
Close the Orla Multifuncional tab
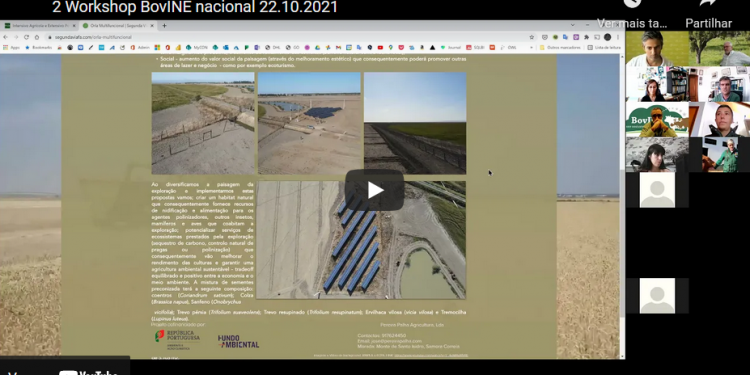tap(153, 25)
